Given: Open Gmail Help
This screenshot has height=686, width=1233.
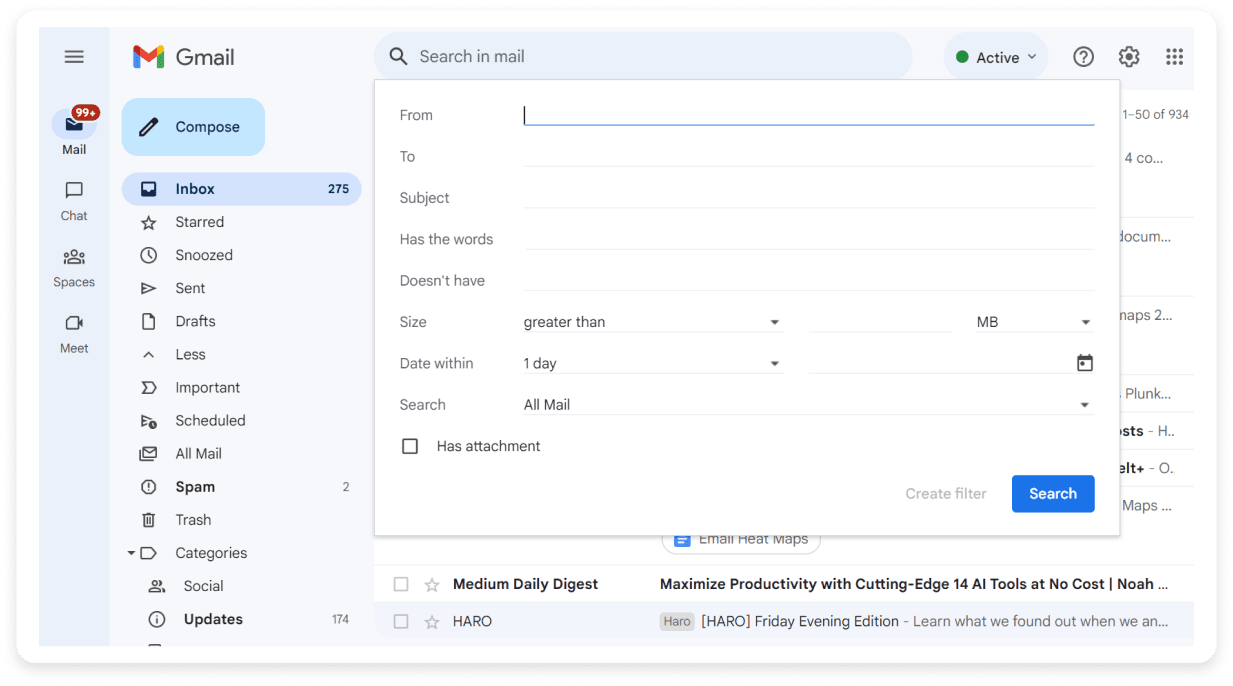Looking at the screenshot, I should pyautogui.click(x=1083, y=57).
